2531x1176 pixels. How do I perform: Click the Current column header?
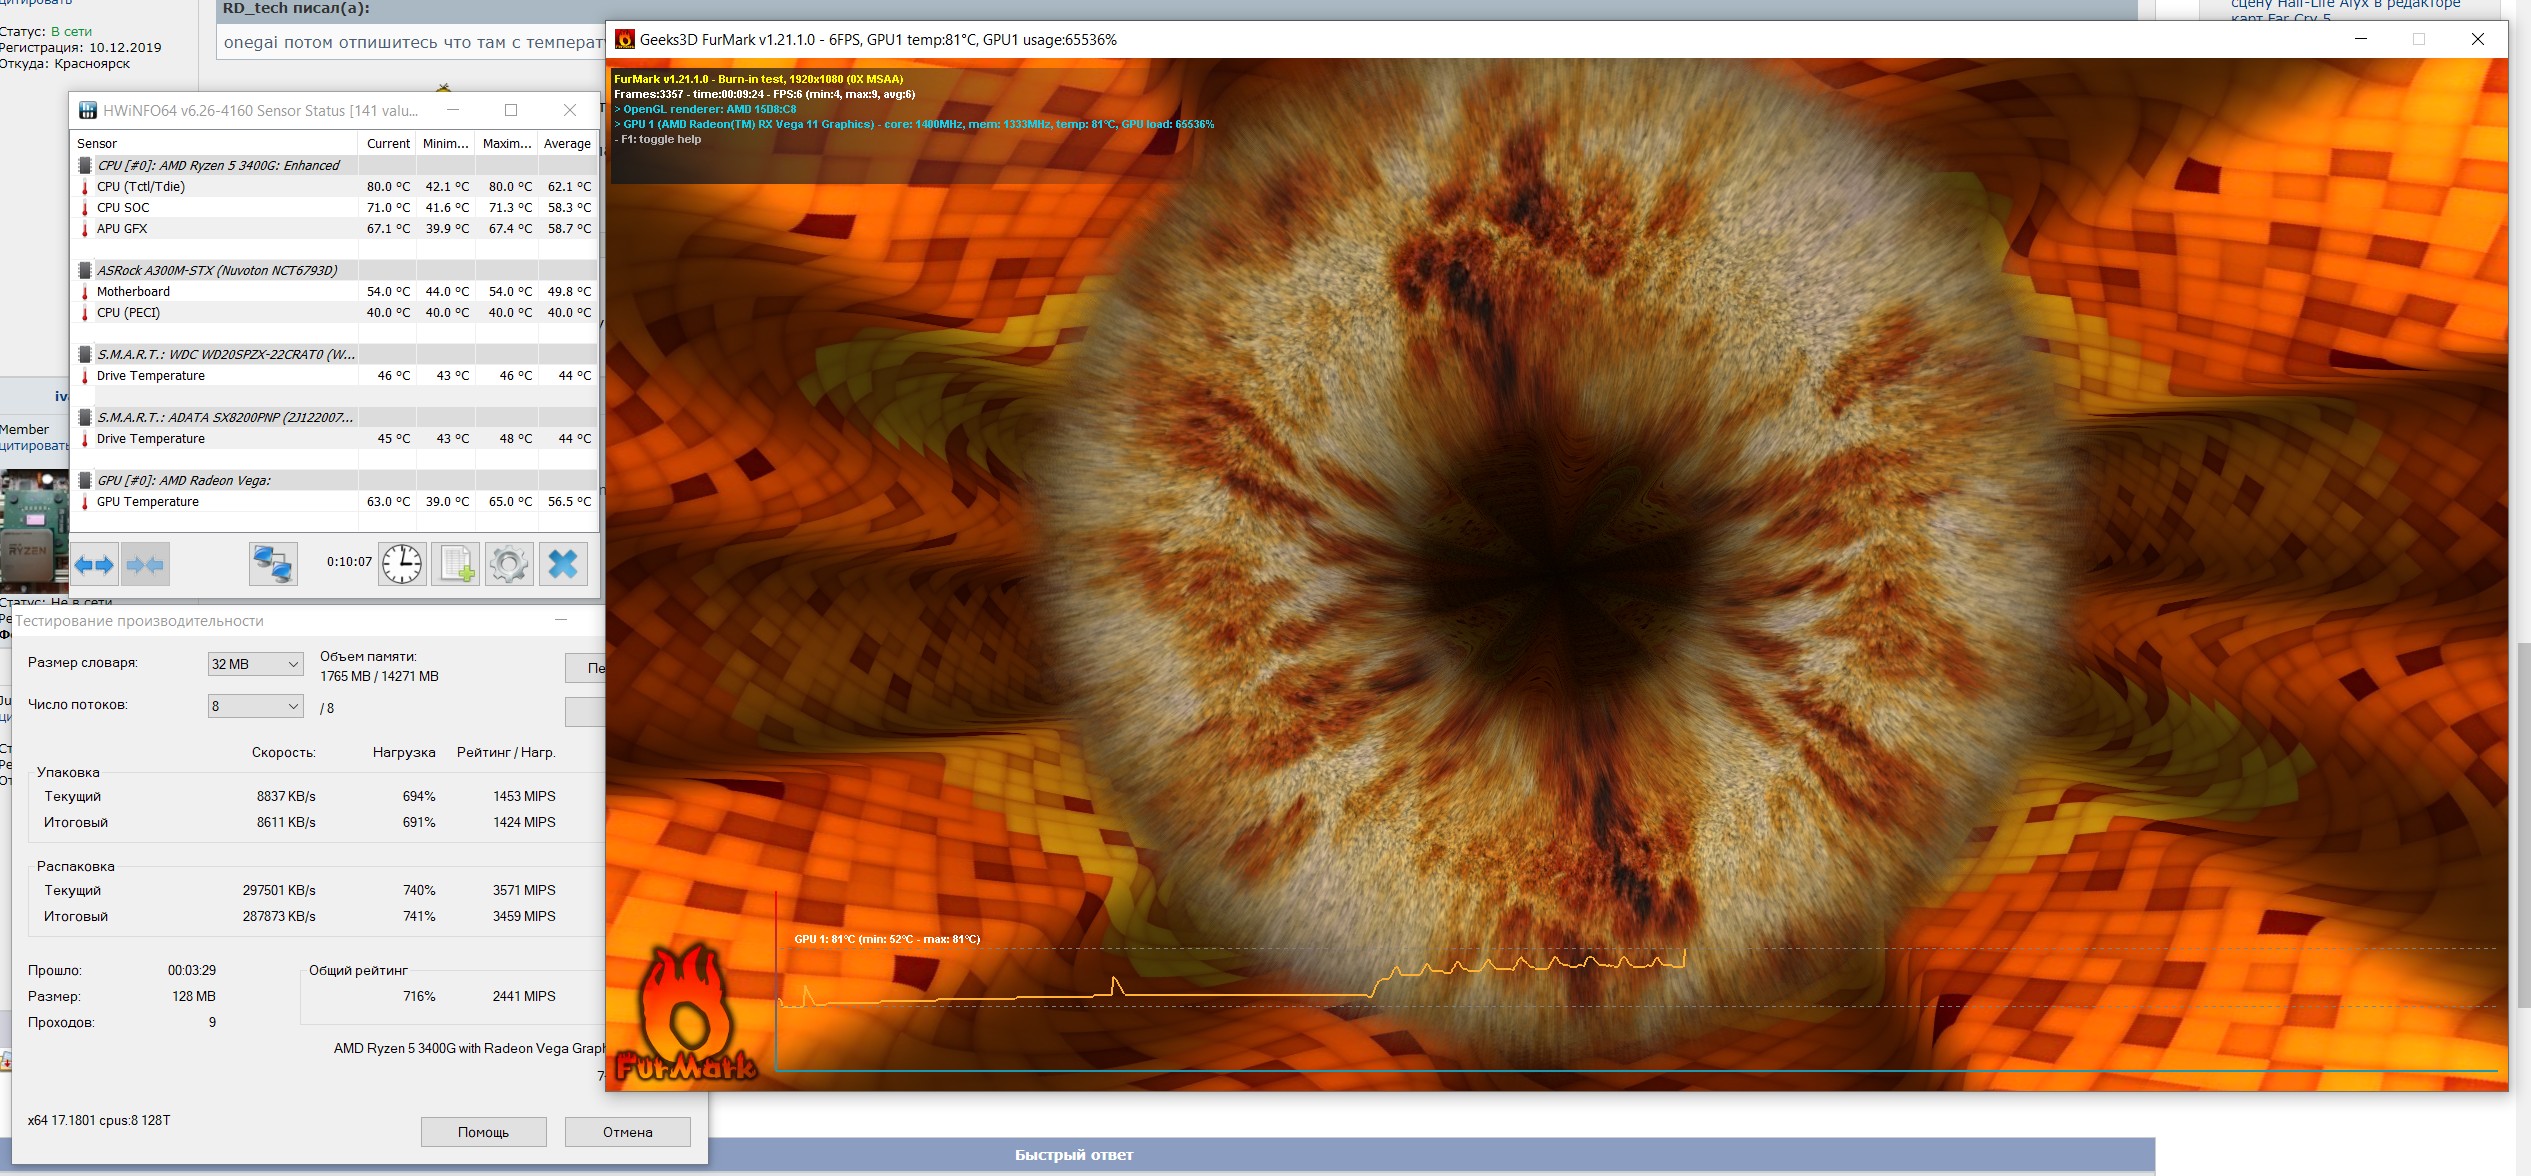388,144
